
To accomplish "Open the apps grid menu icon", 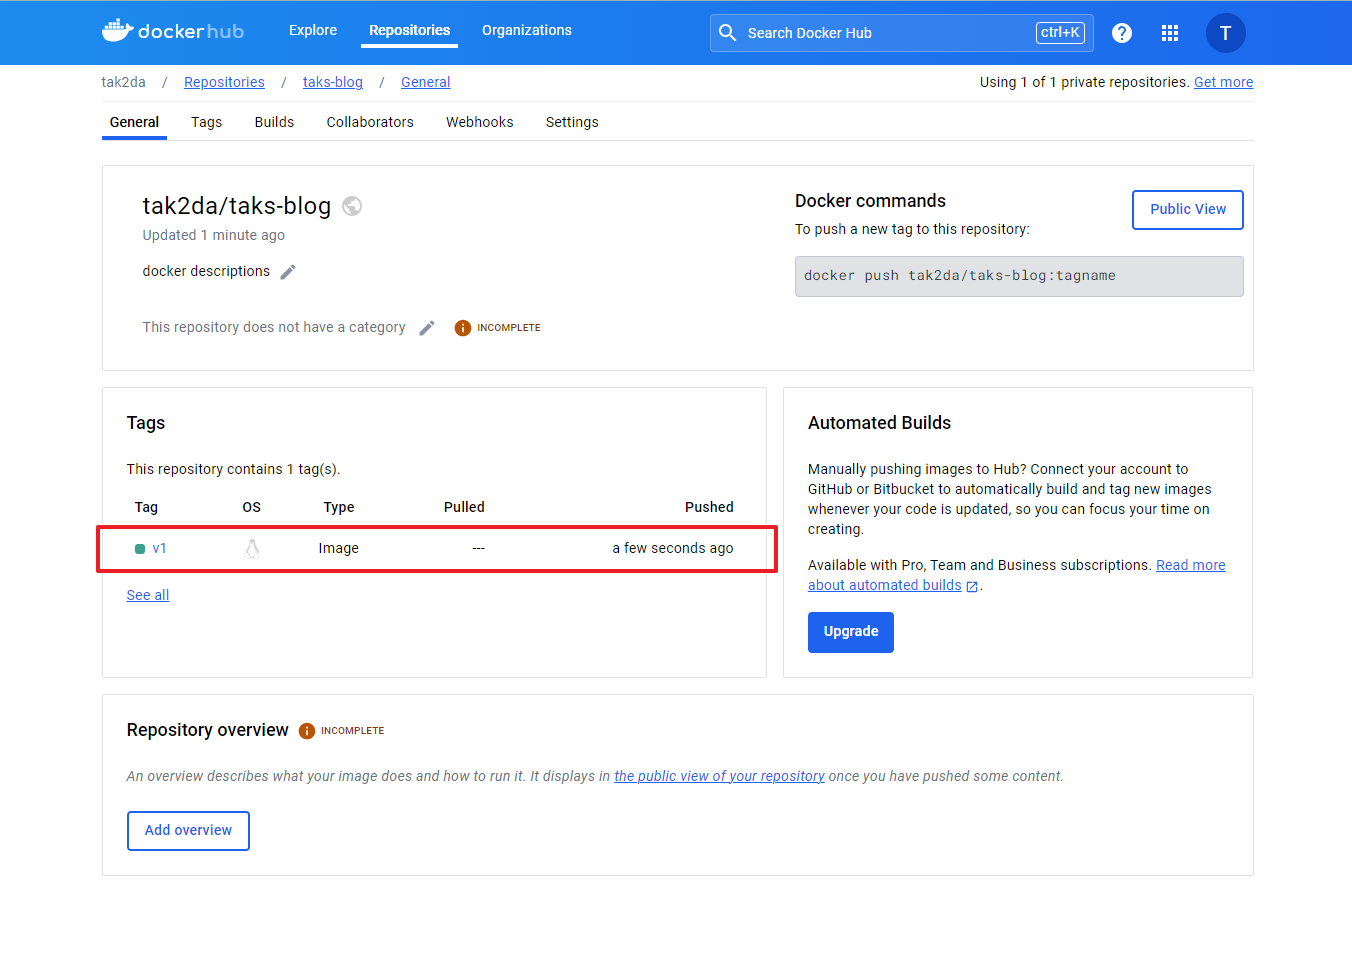I will [1170, 33].
